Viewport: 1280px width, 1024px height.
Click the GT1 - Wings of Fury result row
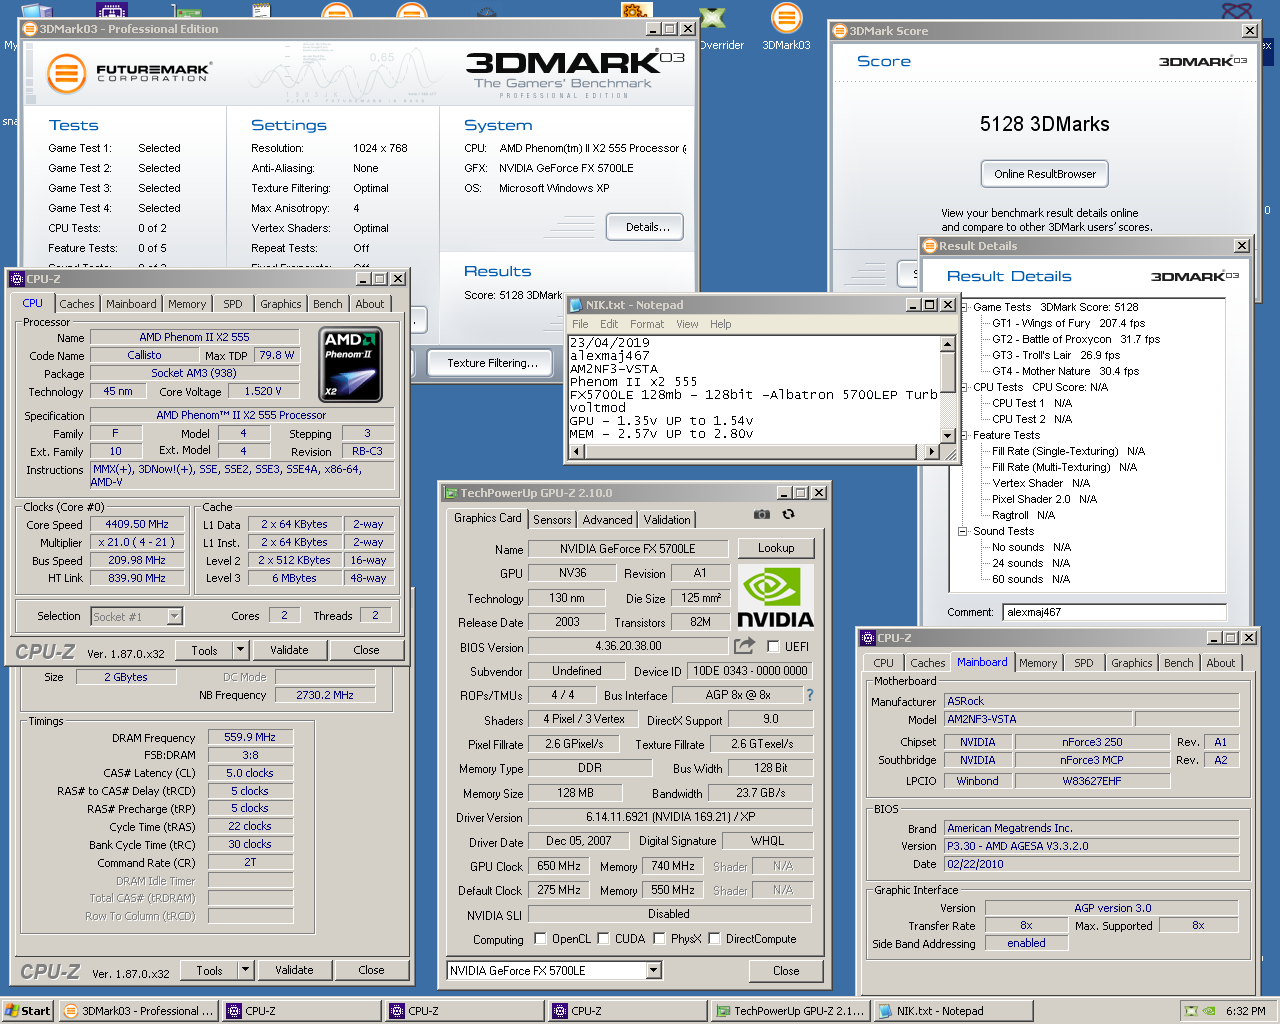(x=1068, y=323)
